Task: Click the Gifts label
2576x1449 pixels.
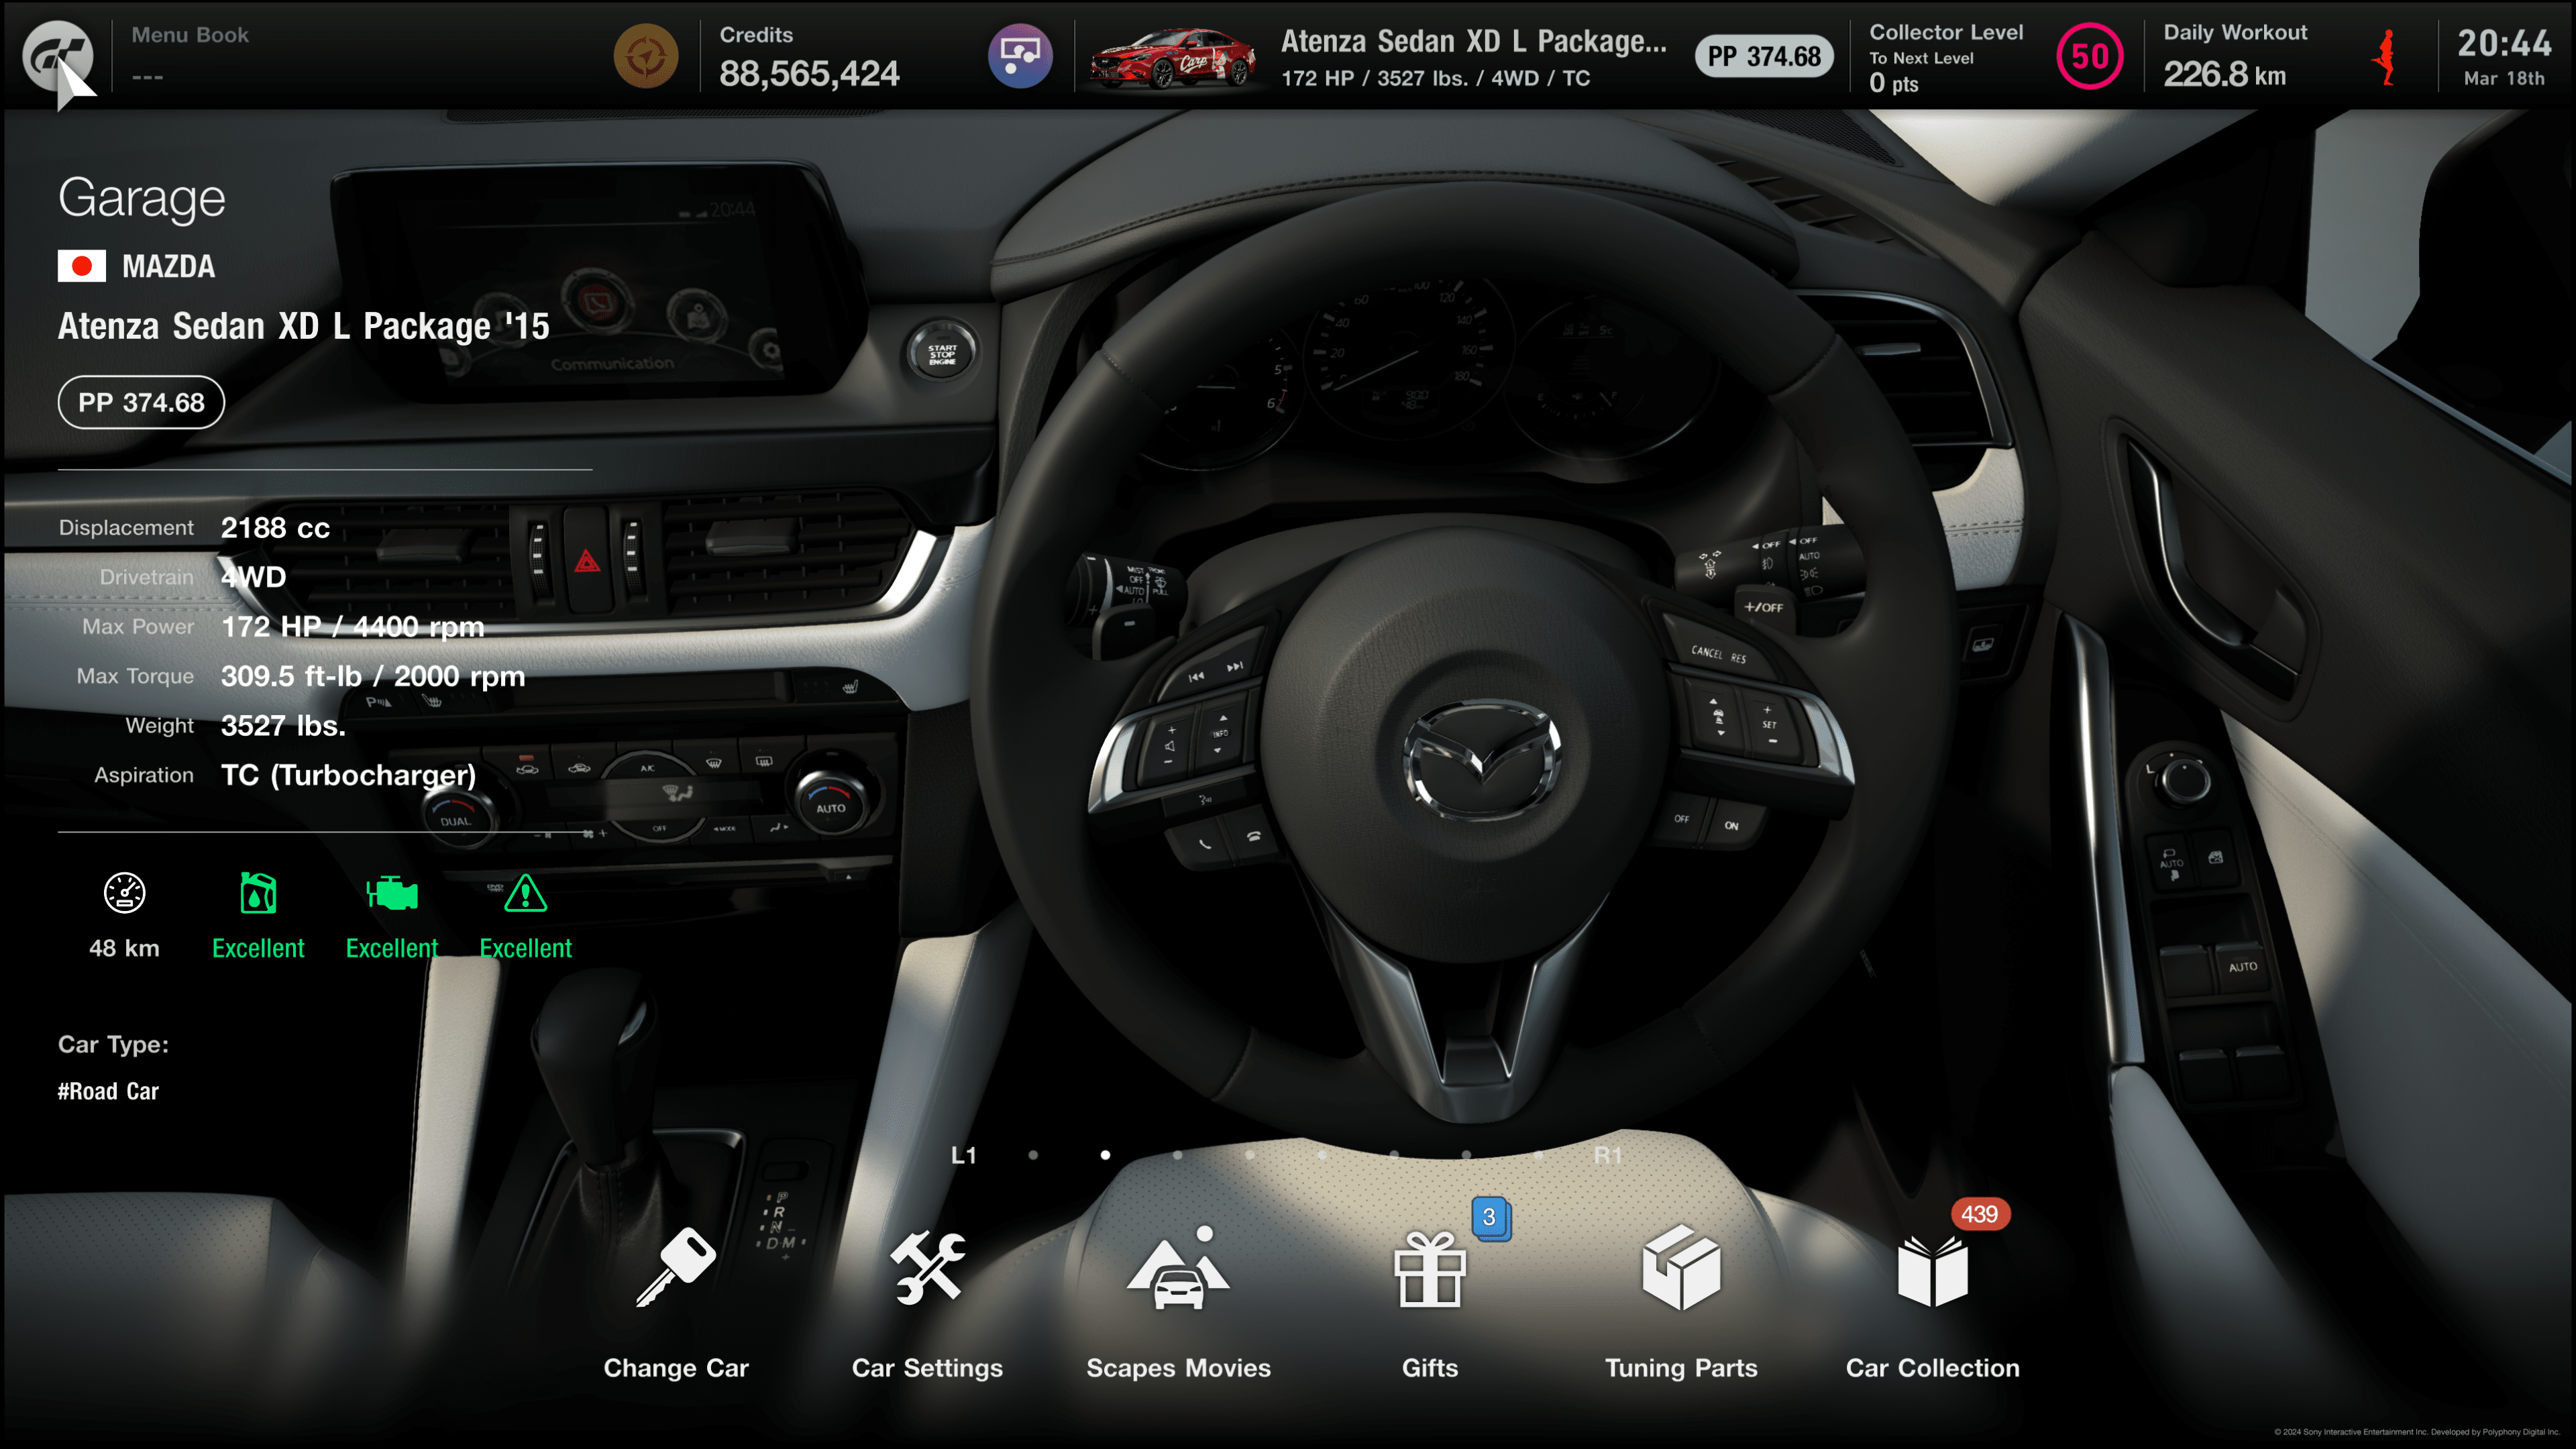Action: pyautogui.click(x=1430, y=1368)
